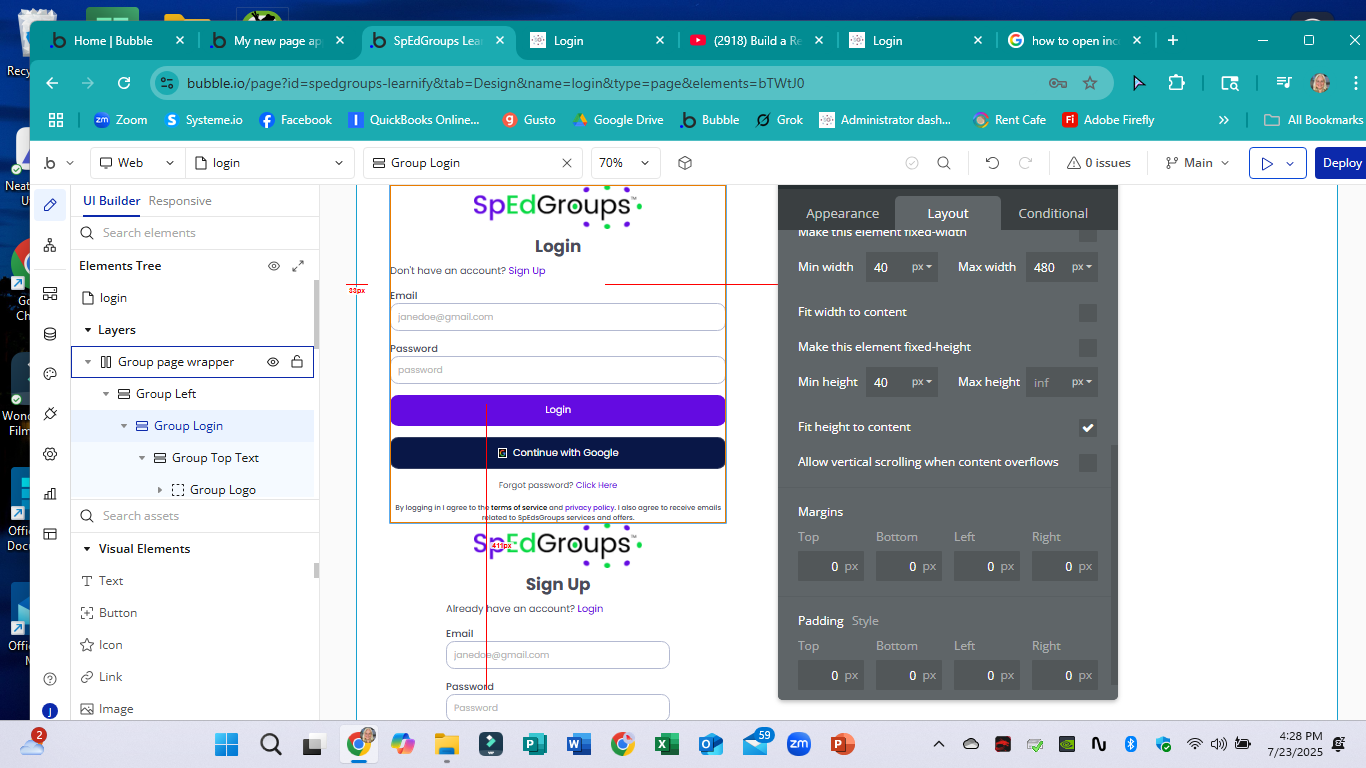This screenshot has height=768, width=1366.
Task: Open the Backend workflows icon in sidebar
Action: pyautogui.click(x=50, y=293)
